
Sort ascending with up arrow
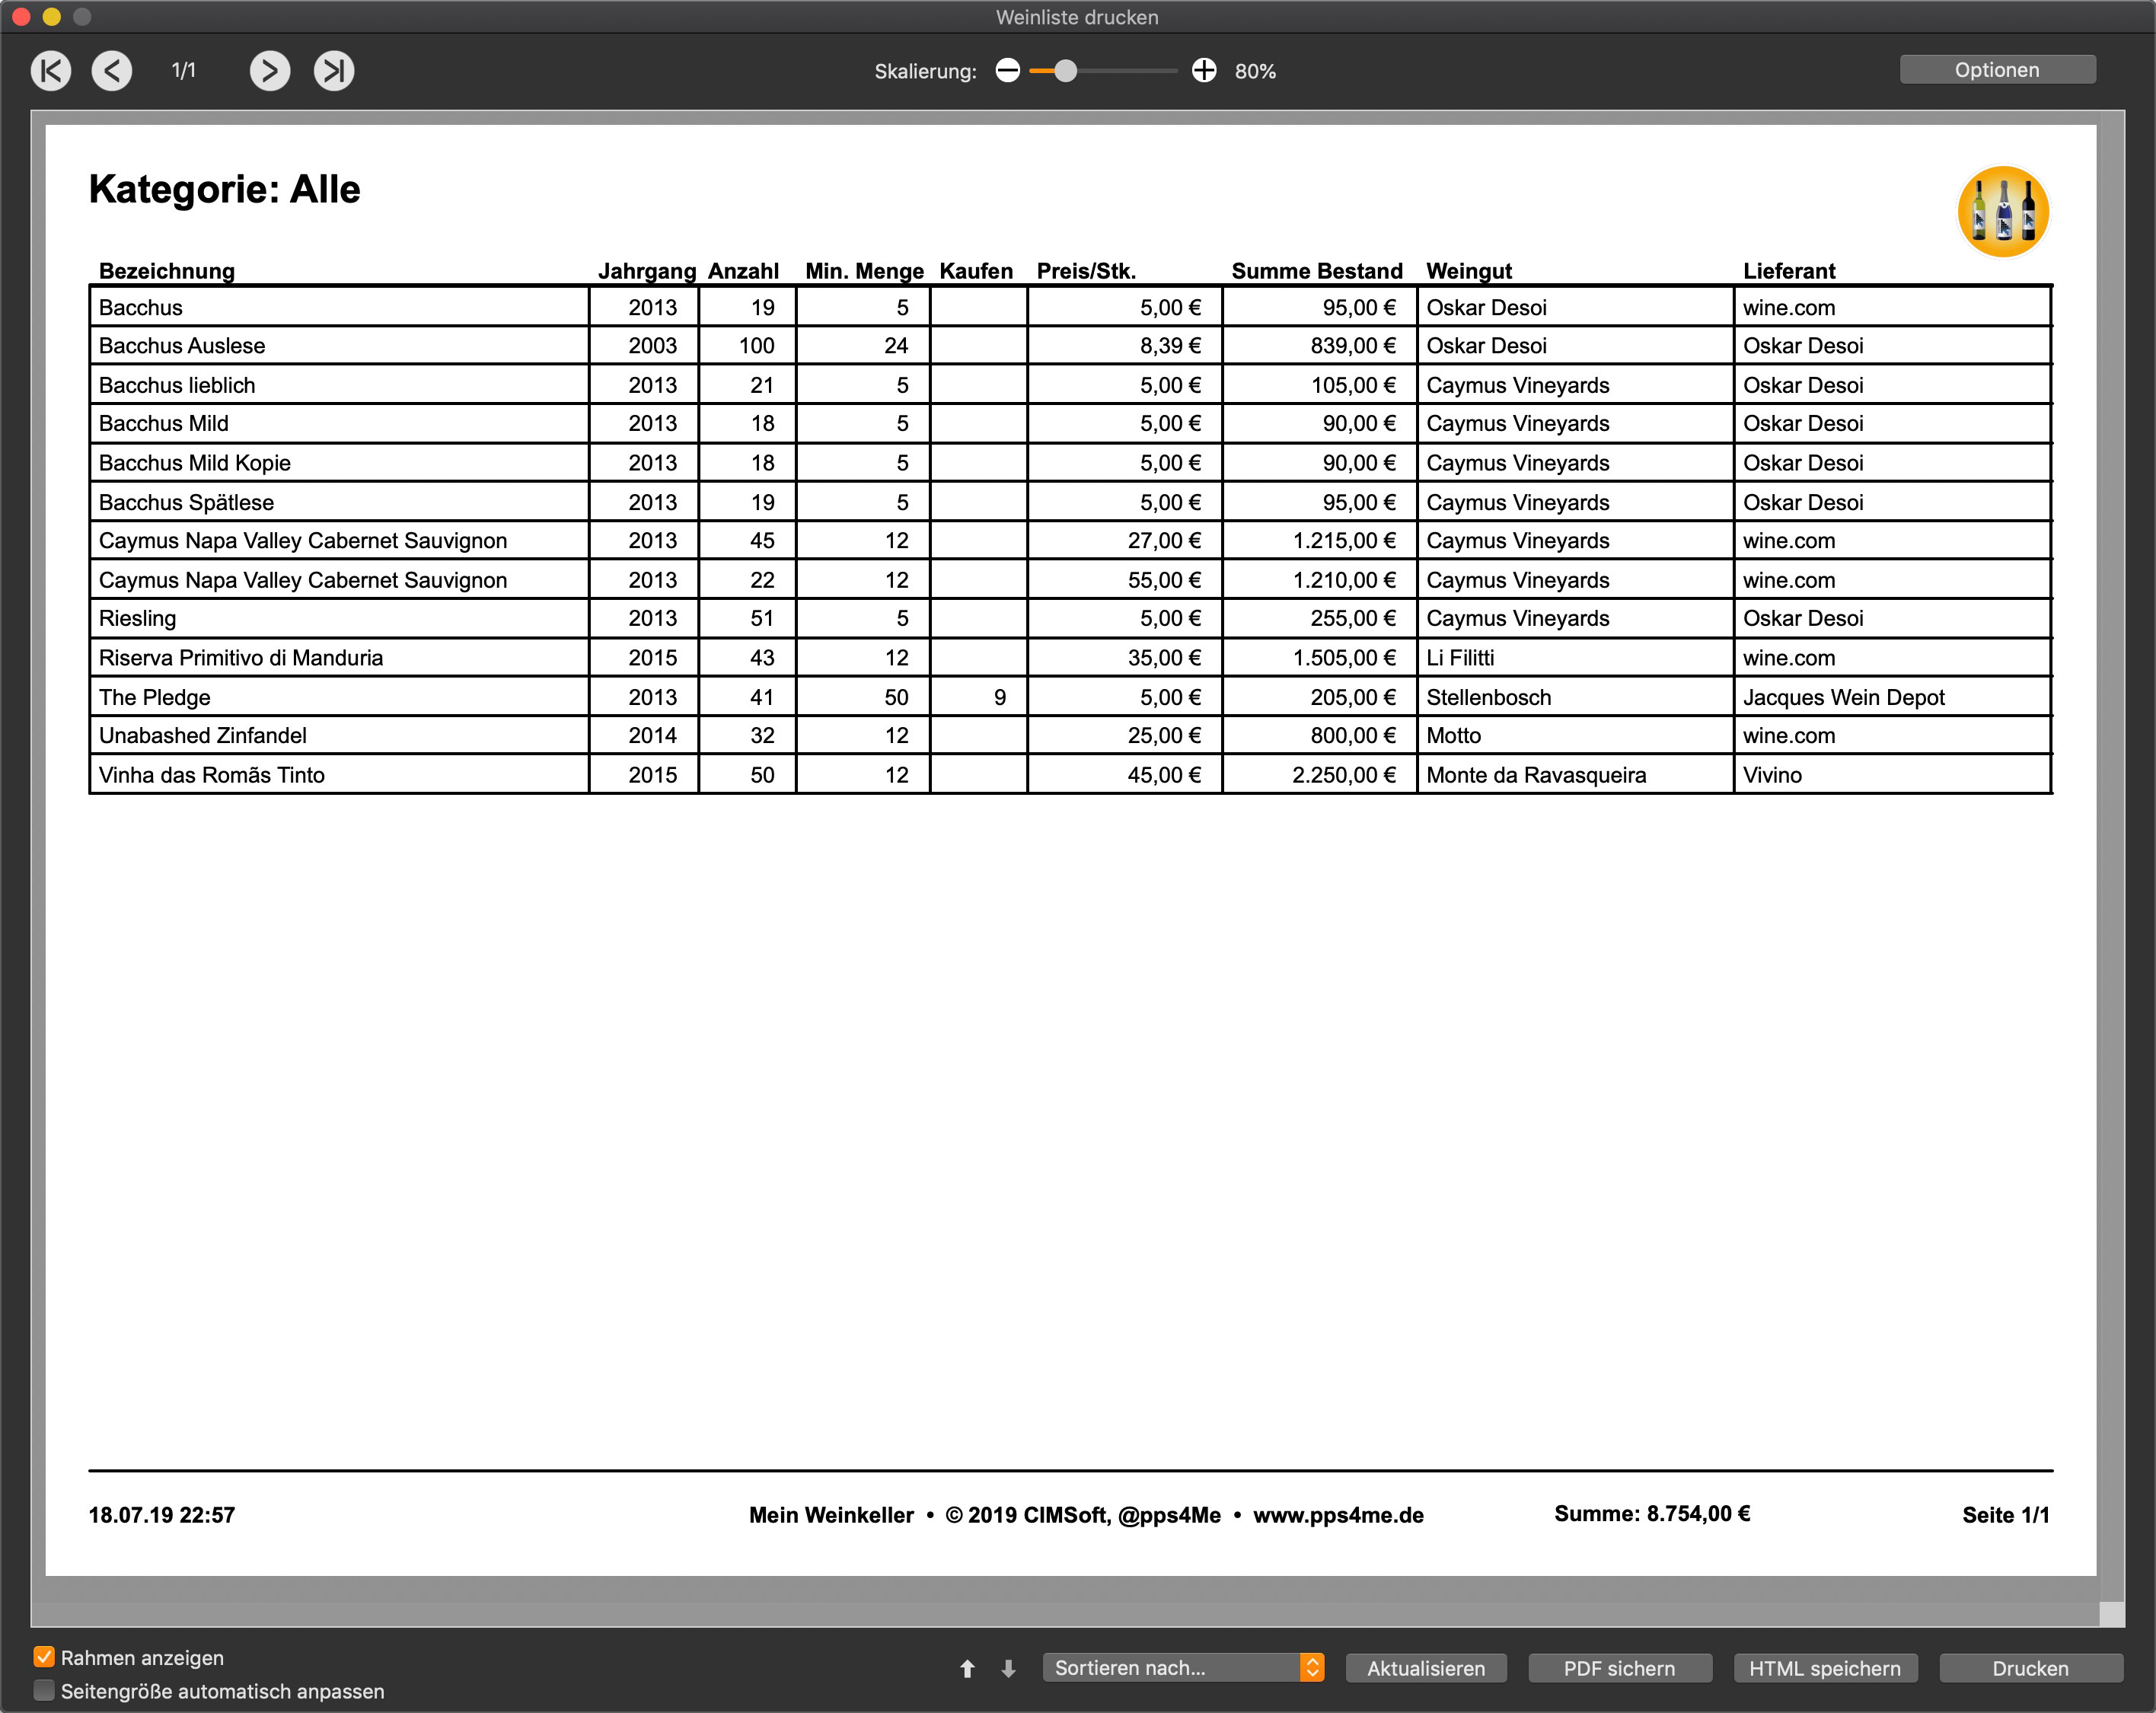[967, 1668]
